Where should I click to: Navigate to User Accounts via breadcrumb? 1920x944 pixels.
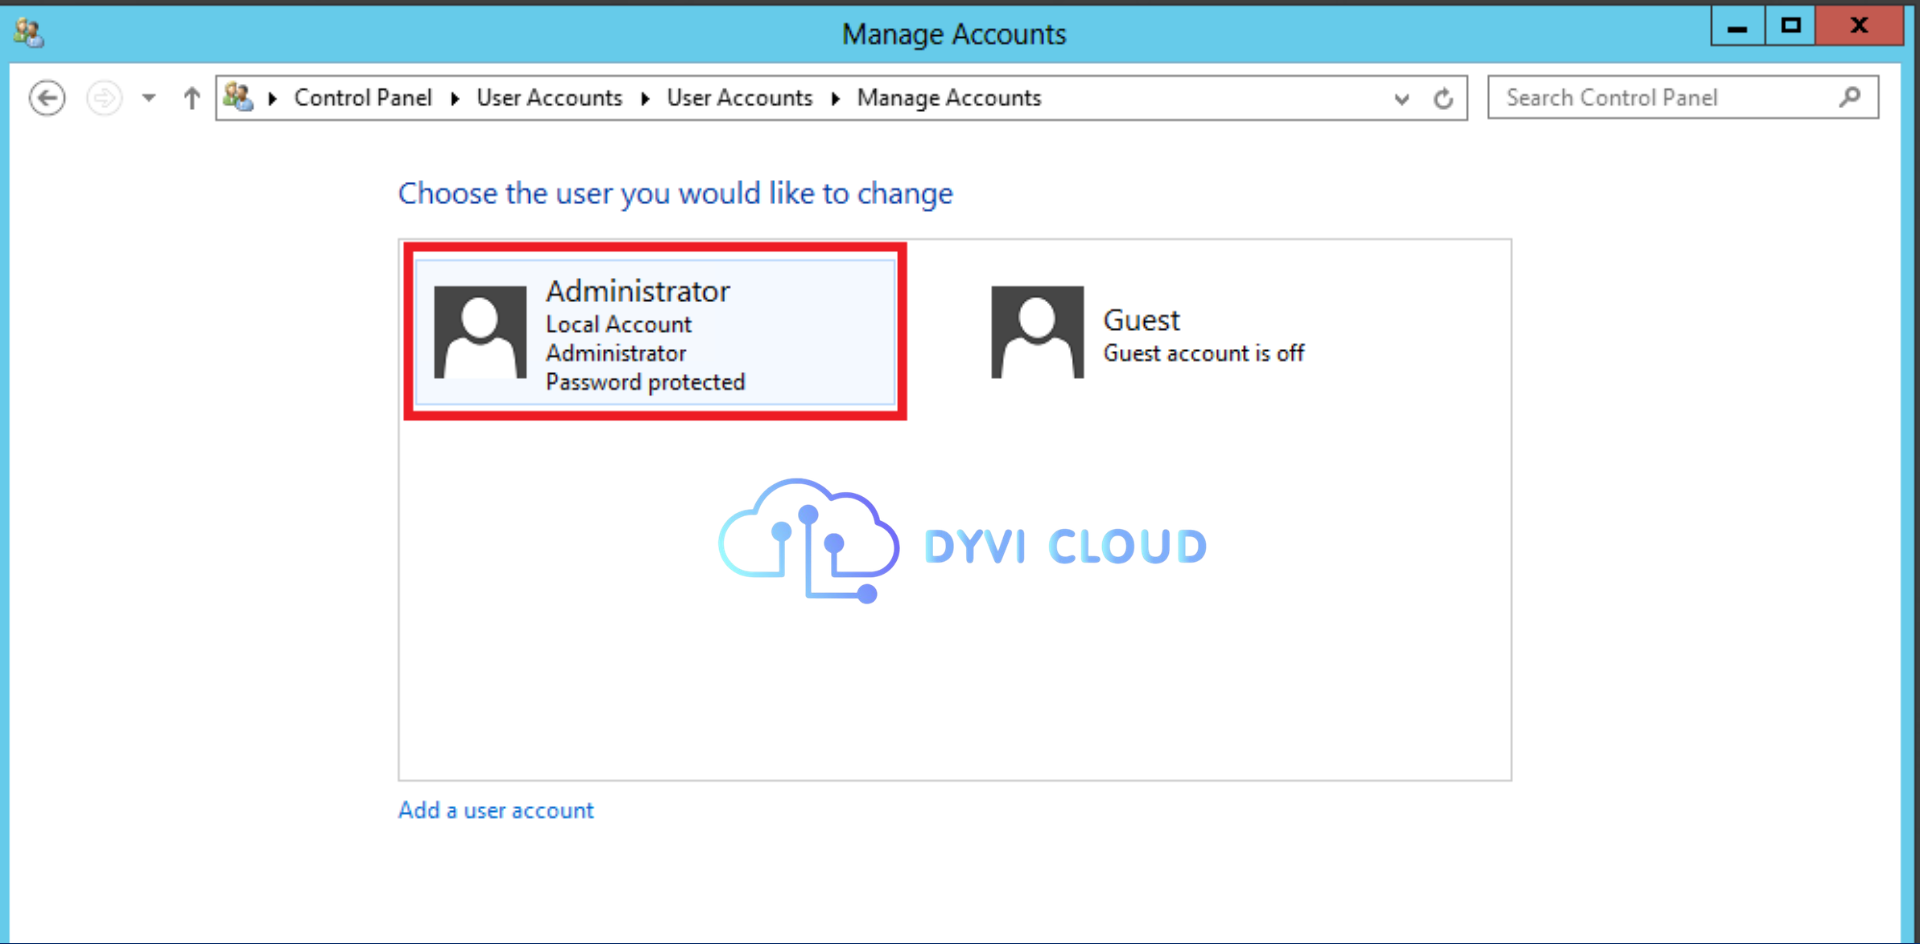tap(549, 97)
